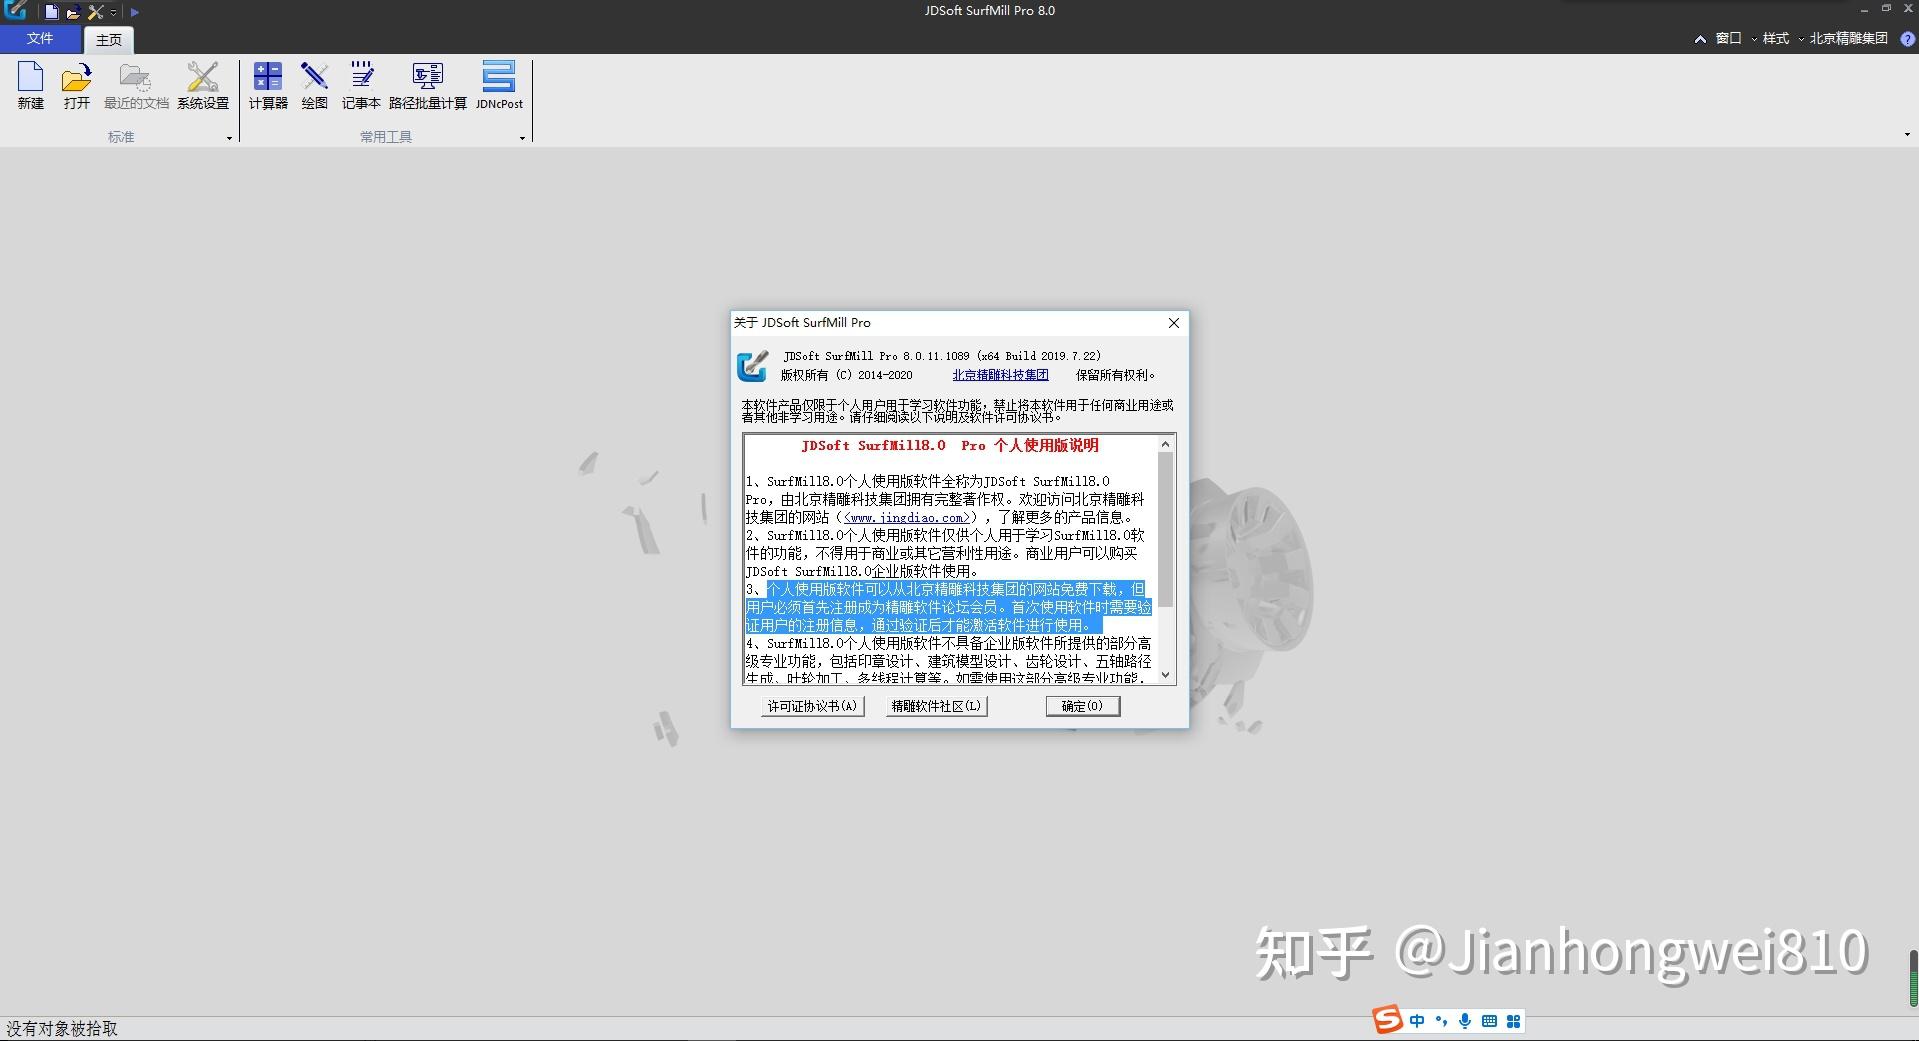This screenshot has height=1041, width=1919.
Task: Click the quick-access Open folder icon
Action: point(73,12)
